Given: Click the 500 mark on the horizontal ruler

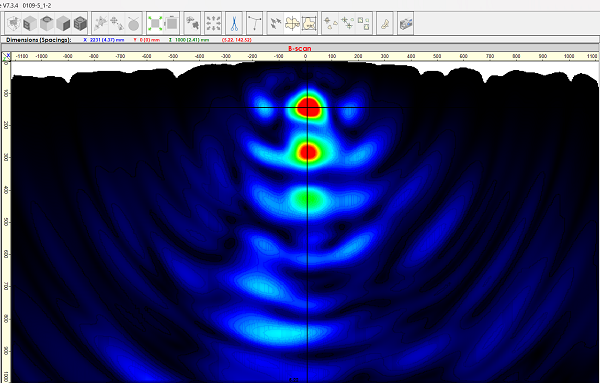Looking at the screenshot, I should coord(437,56).
